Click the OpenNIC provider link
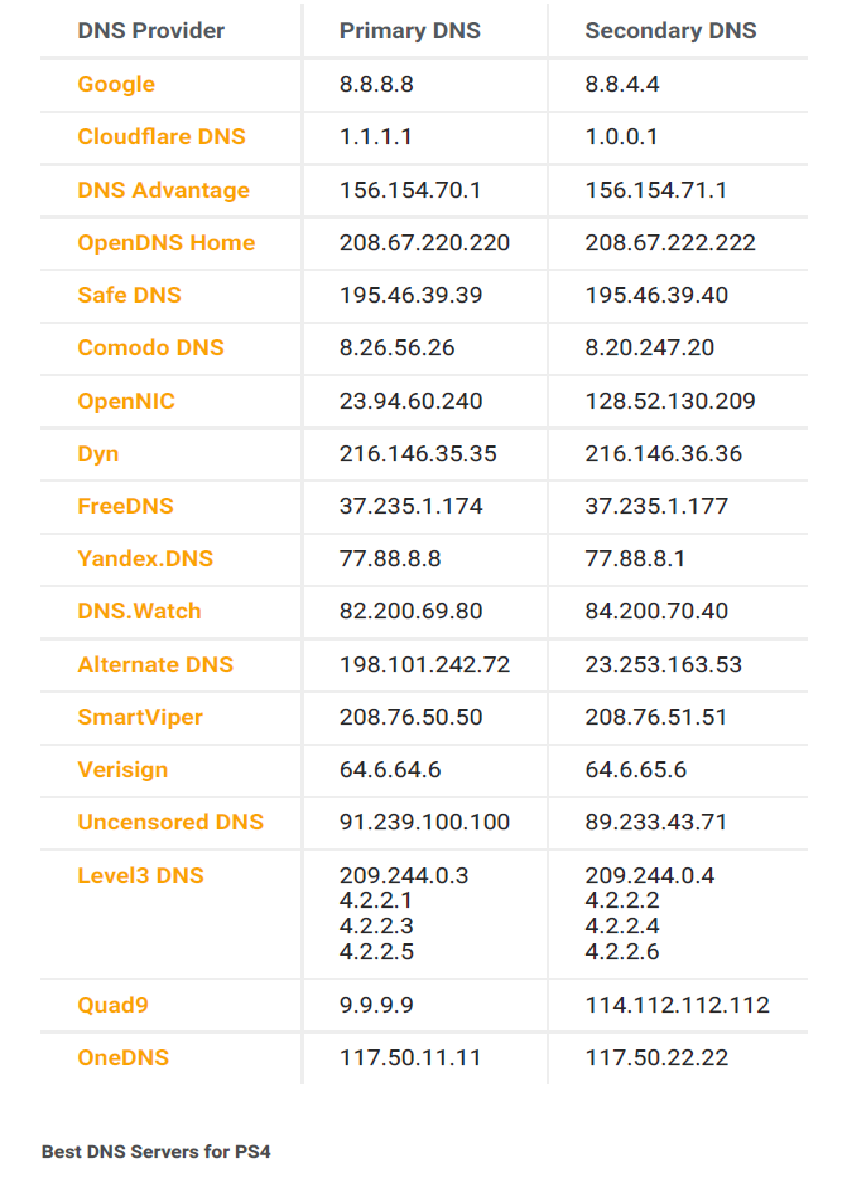This screenshot has height=1180, width=847. pyautogui.click(x=126, y=401)
